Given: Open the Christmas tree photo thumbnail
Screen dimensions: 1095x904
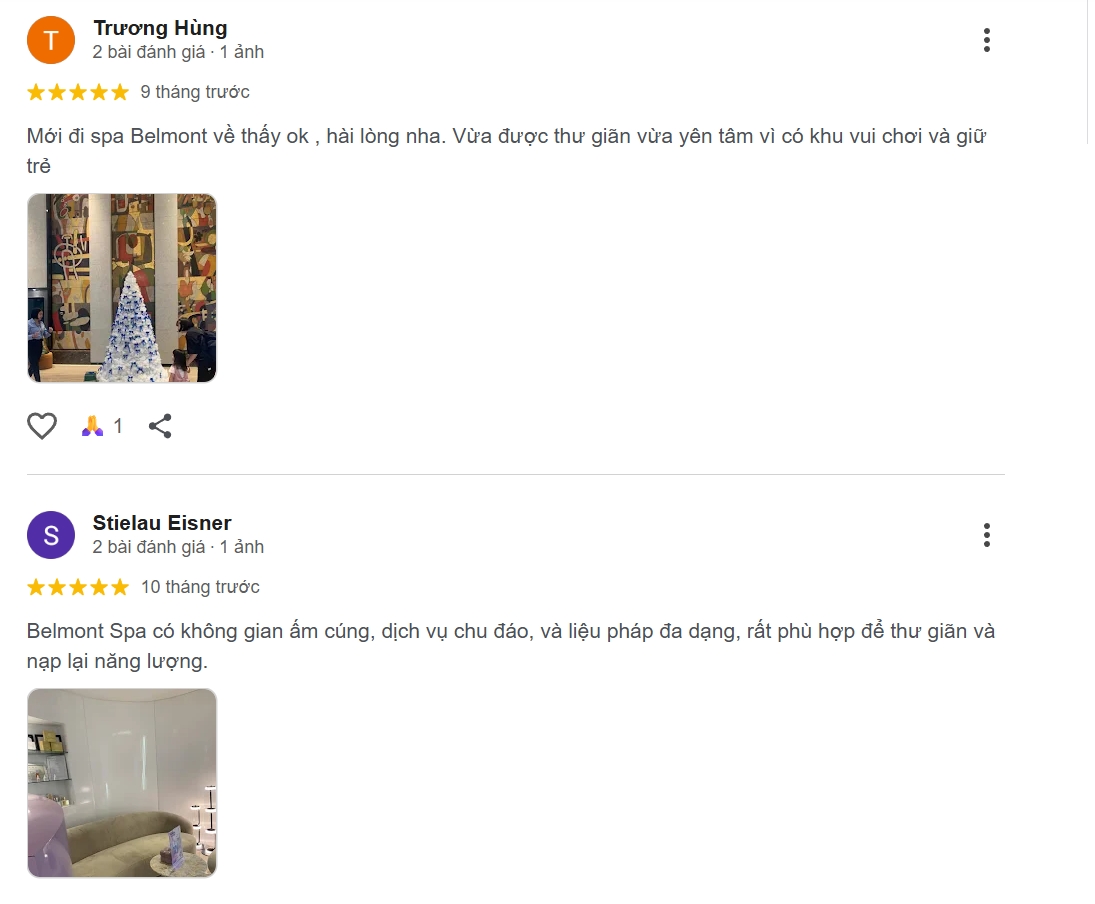Looking at the screenshot, I should [121, 288].
